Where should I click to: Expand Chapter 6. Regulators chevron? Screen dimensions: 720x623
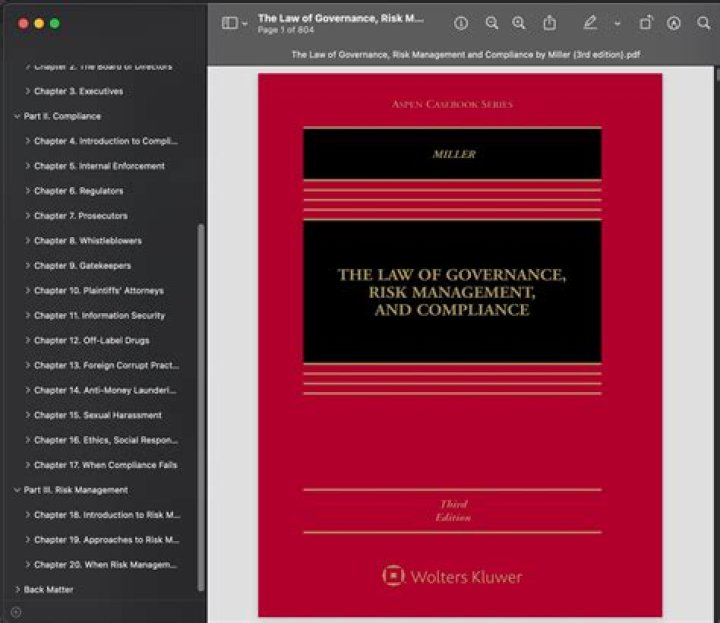[x=28, y=191]
